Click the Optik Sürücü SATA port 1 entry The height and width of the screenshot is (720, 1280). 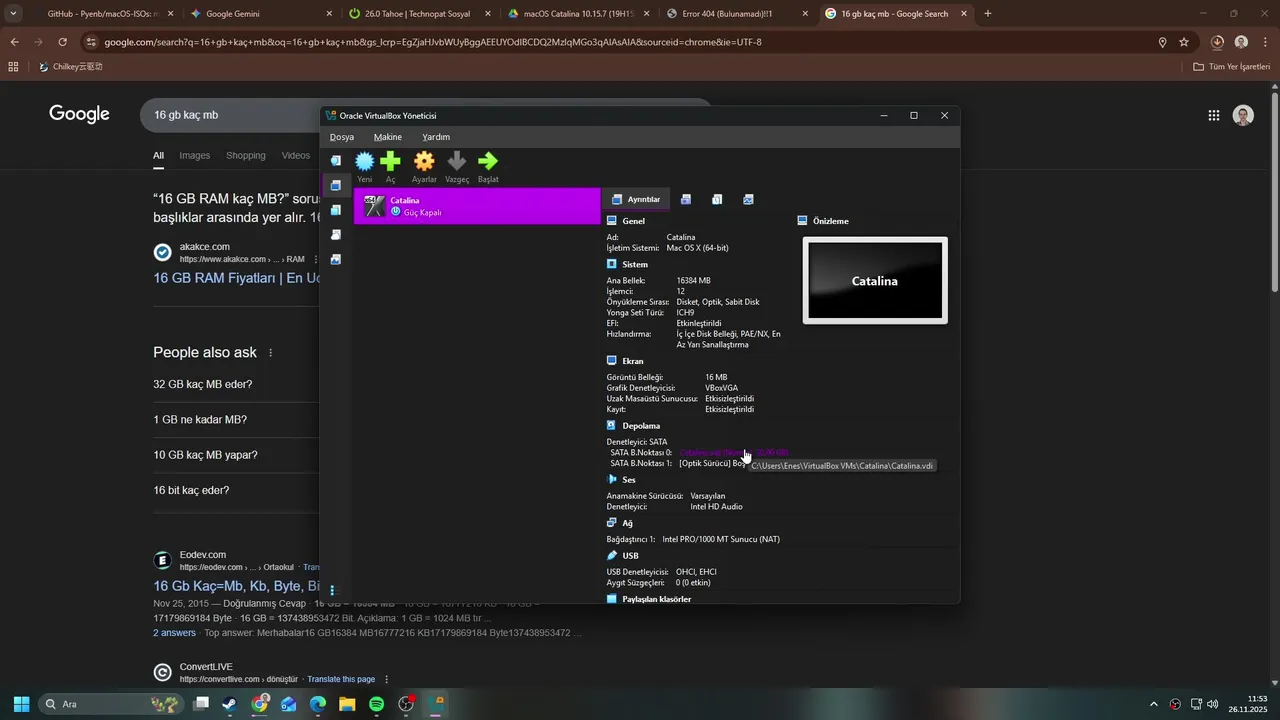pyautogui.click(x=713, y=463)
